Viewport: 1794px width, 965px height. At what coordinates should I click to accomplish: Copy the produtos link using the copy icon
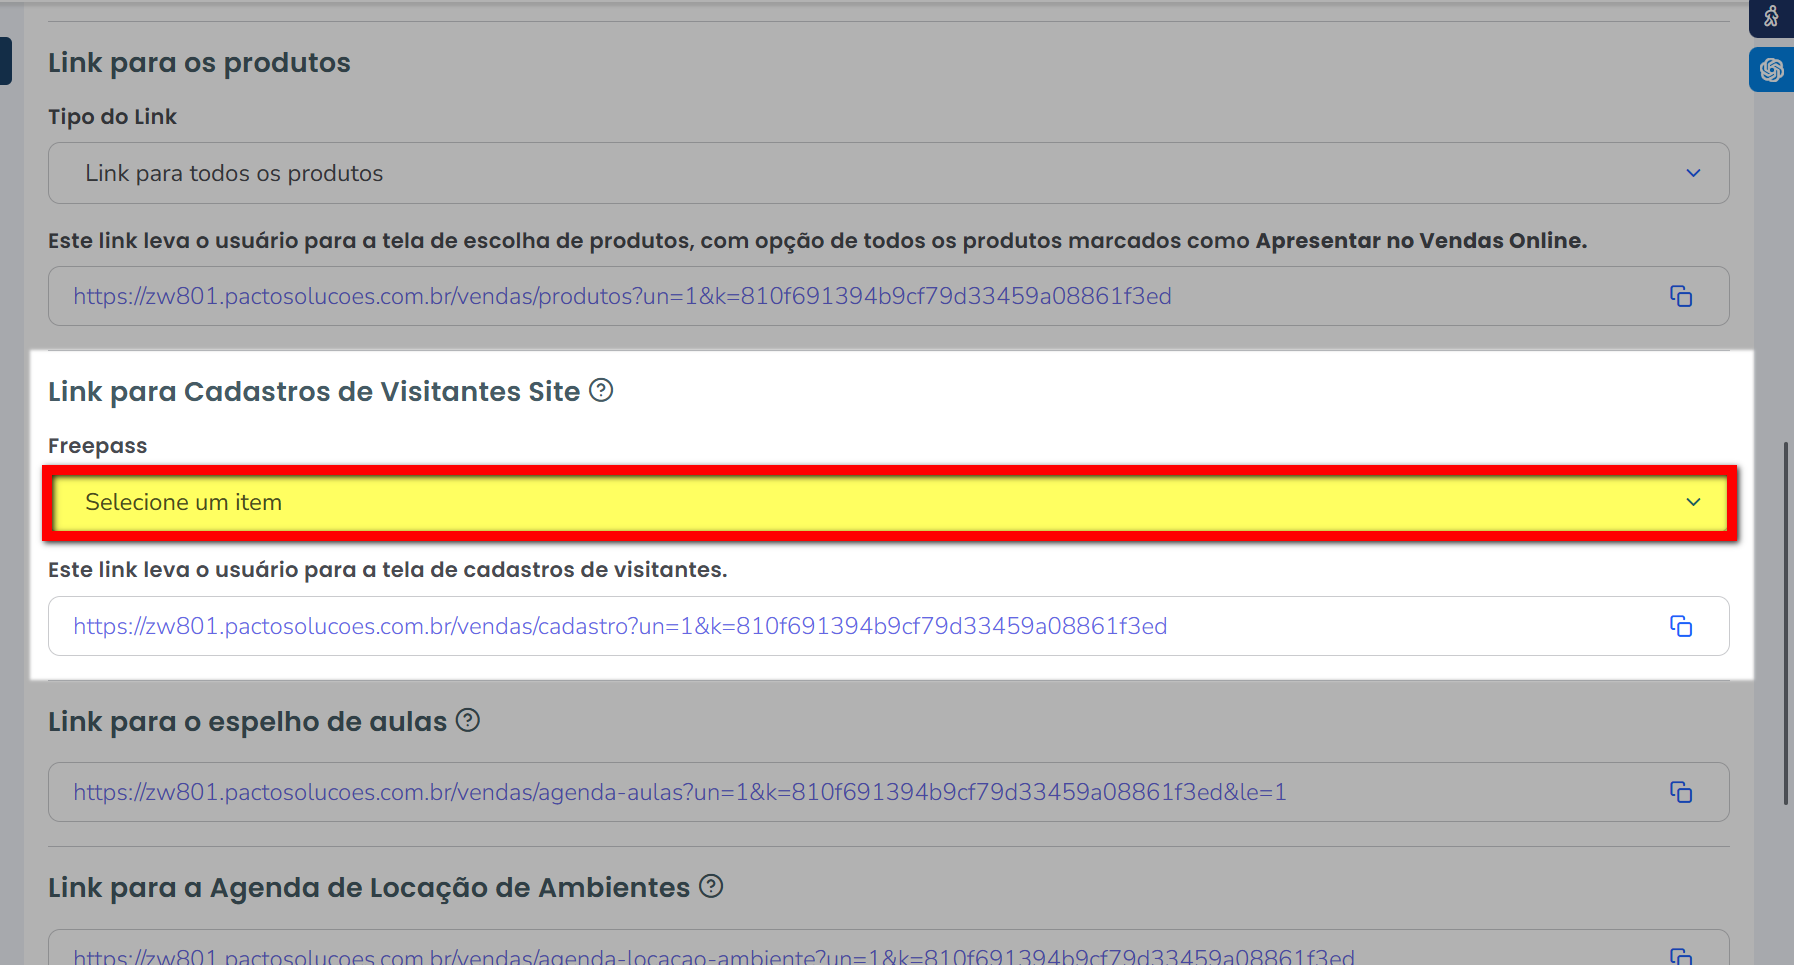[1680, 296]
